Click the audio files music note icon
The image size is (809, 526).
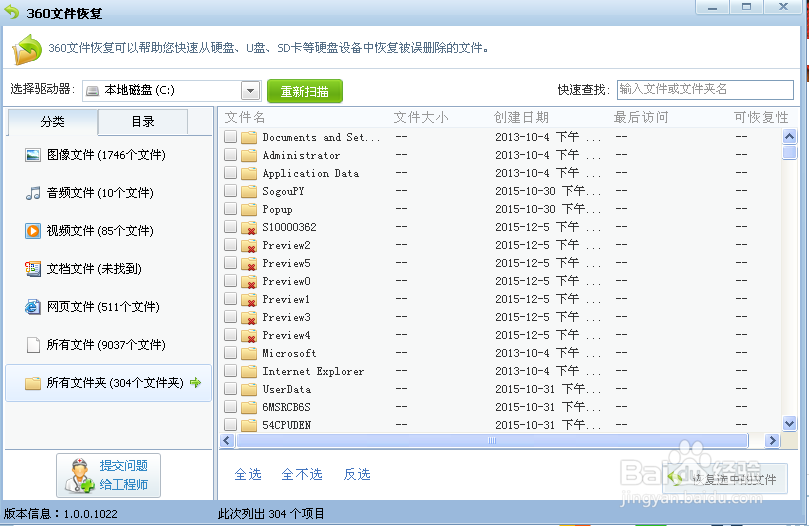click(x=33, y=193)
